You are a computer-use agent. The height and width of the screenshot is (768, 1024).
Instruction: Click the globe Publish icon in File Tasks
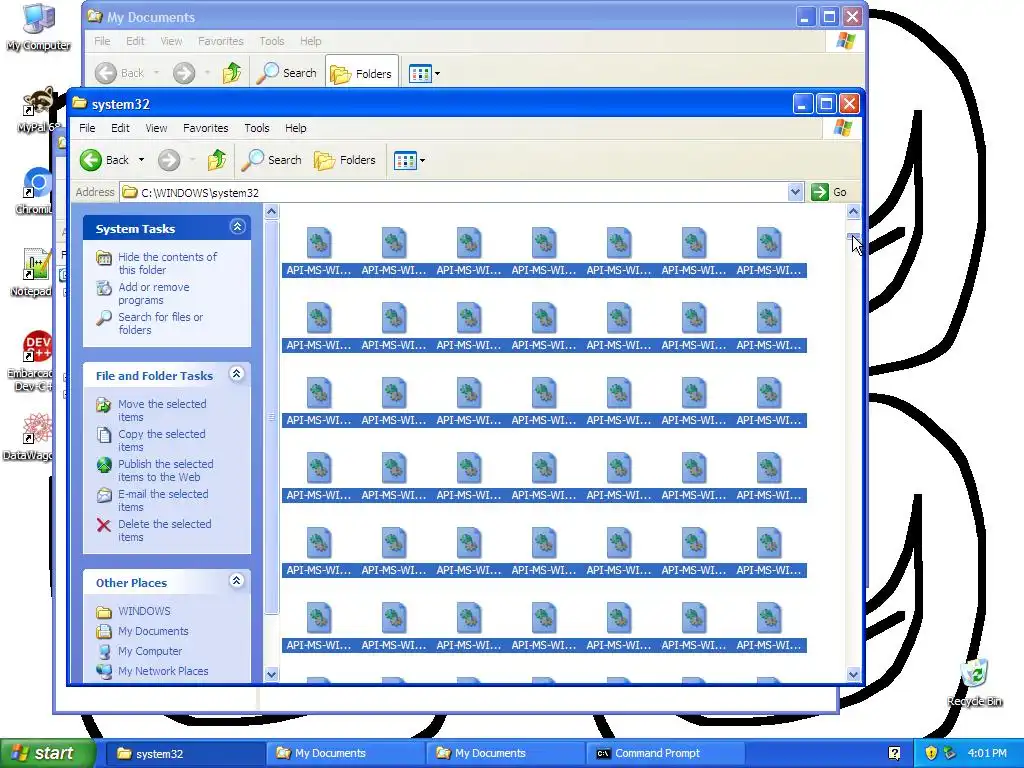pos(104,465)
